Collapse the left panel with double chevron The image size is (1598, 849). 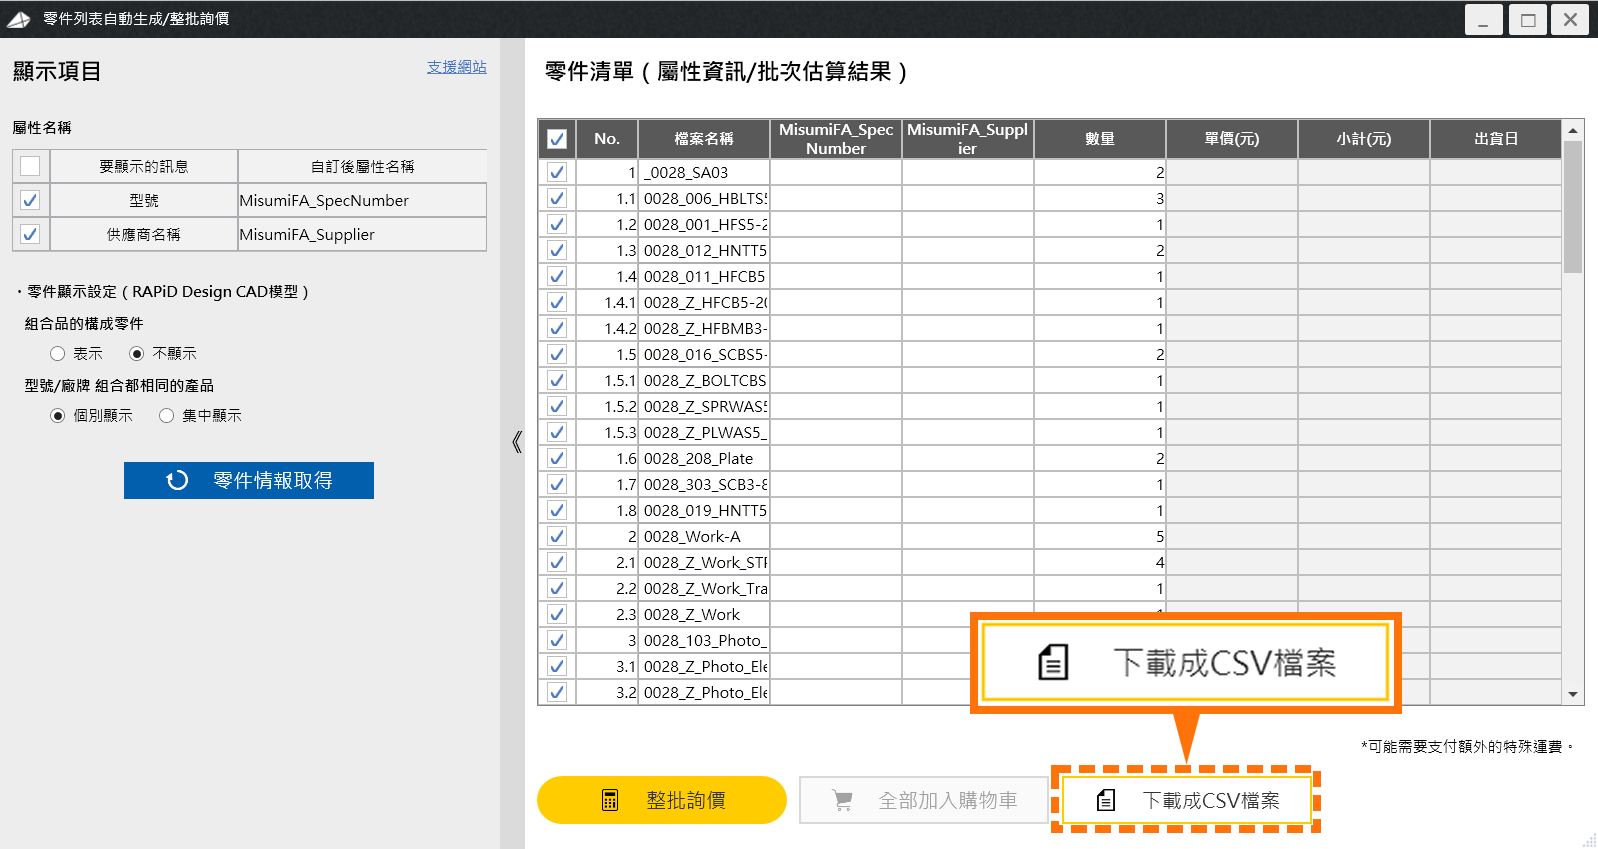(x=516, y=442)
